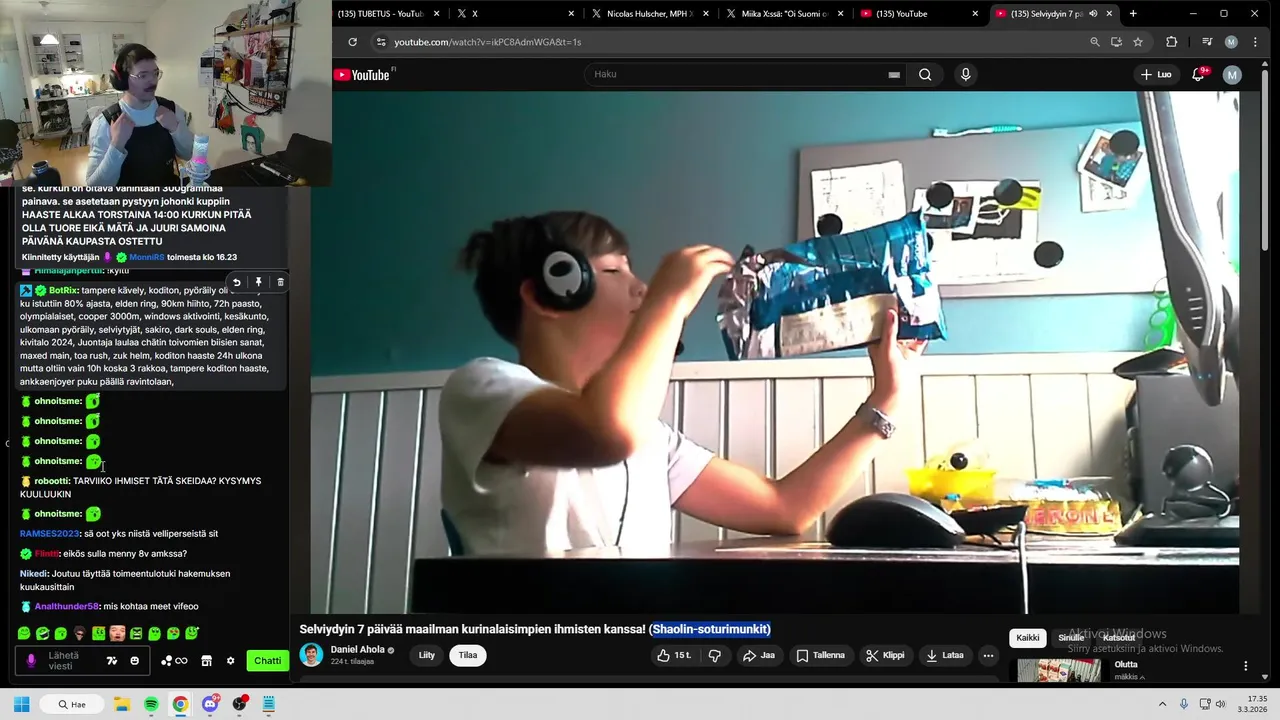Delete the BotRix chat message trash icon
Image resolution: width=1280 pixels, height=720 pixels.
click(x=280, y=282)
